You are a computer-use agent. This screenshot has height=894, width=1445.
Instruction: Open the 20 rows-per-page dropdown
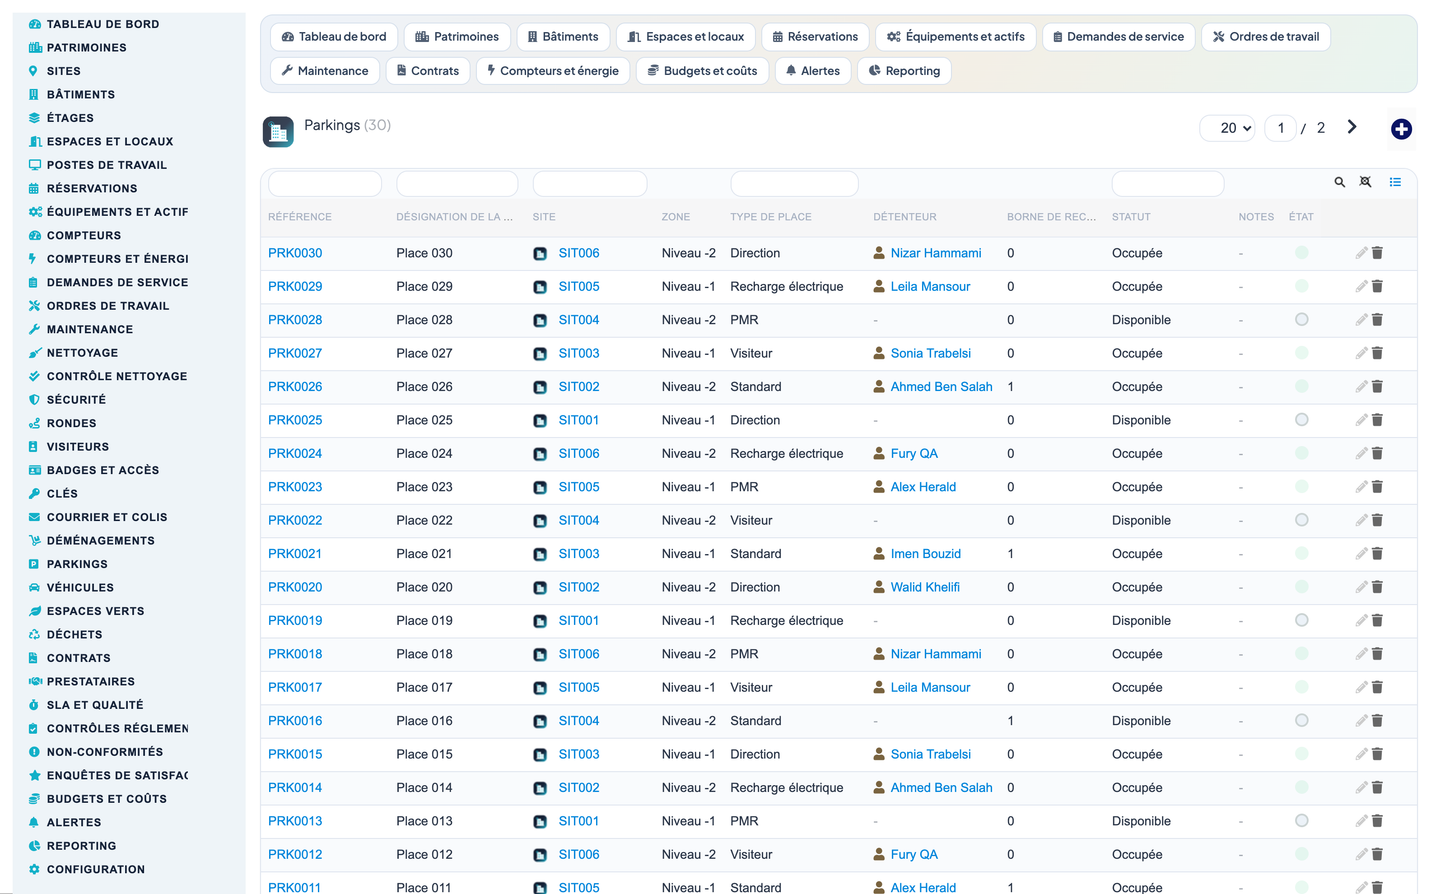(1227, 128)
